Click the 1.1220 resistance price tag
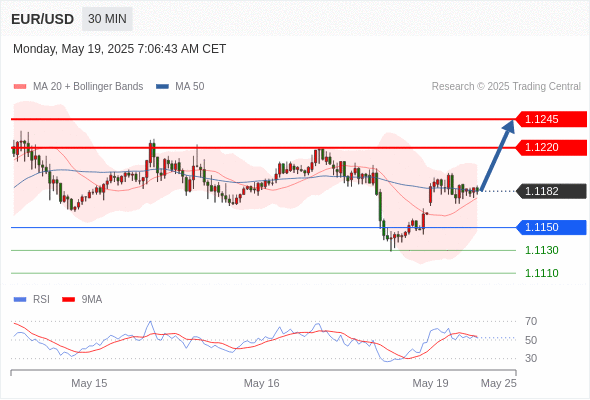590x400 pixels. (x=551, y=147)
